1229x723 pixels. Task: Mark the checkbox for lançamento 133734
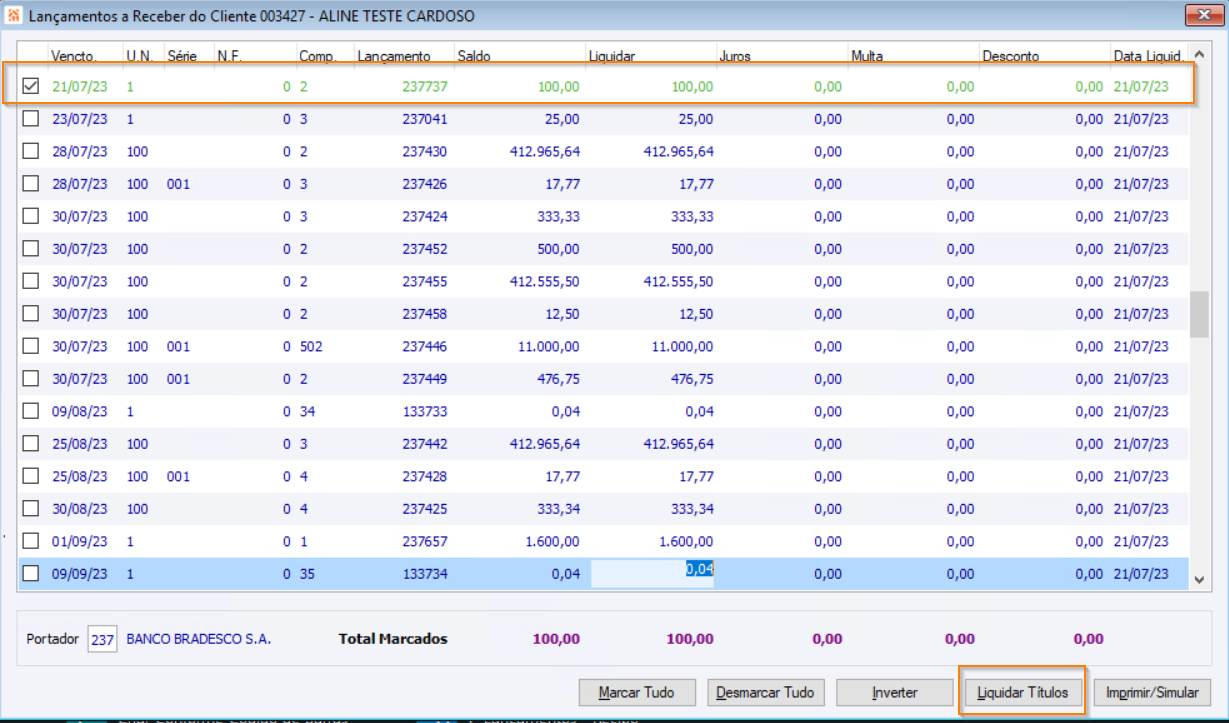[x=31, y=573]
